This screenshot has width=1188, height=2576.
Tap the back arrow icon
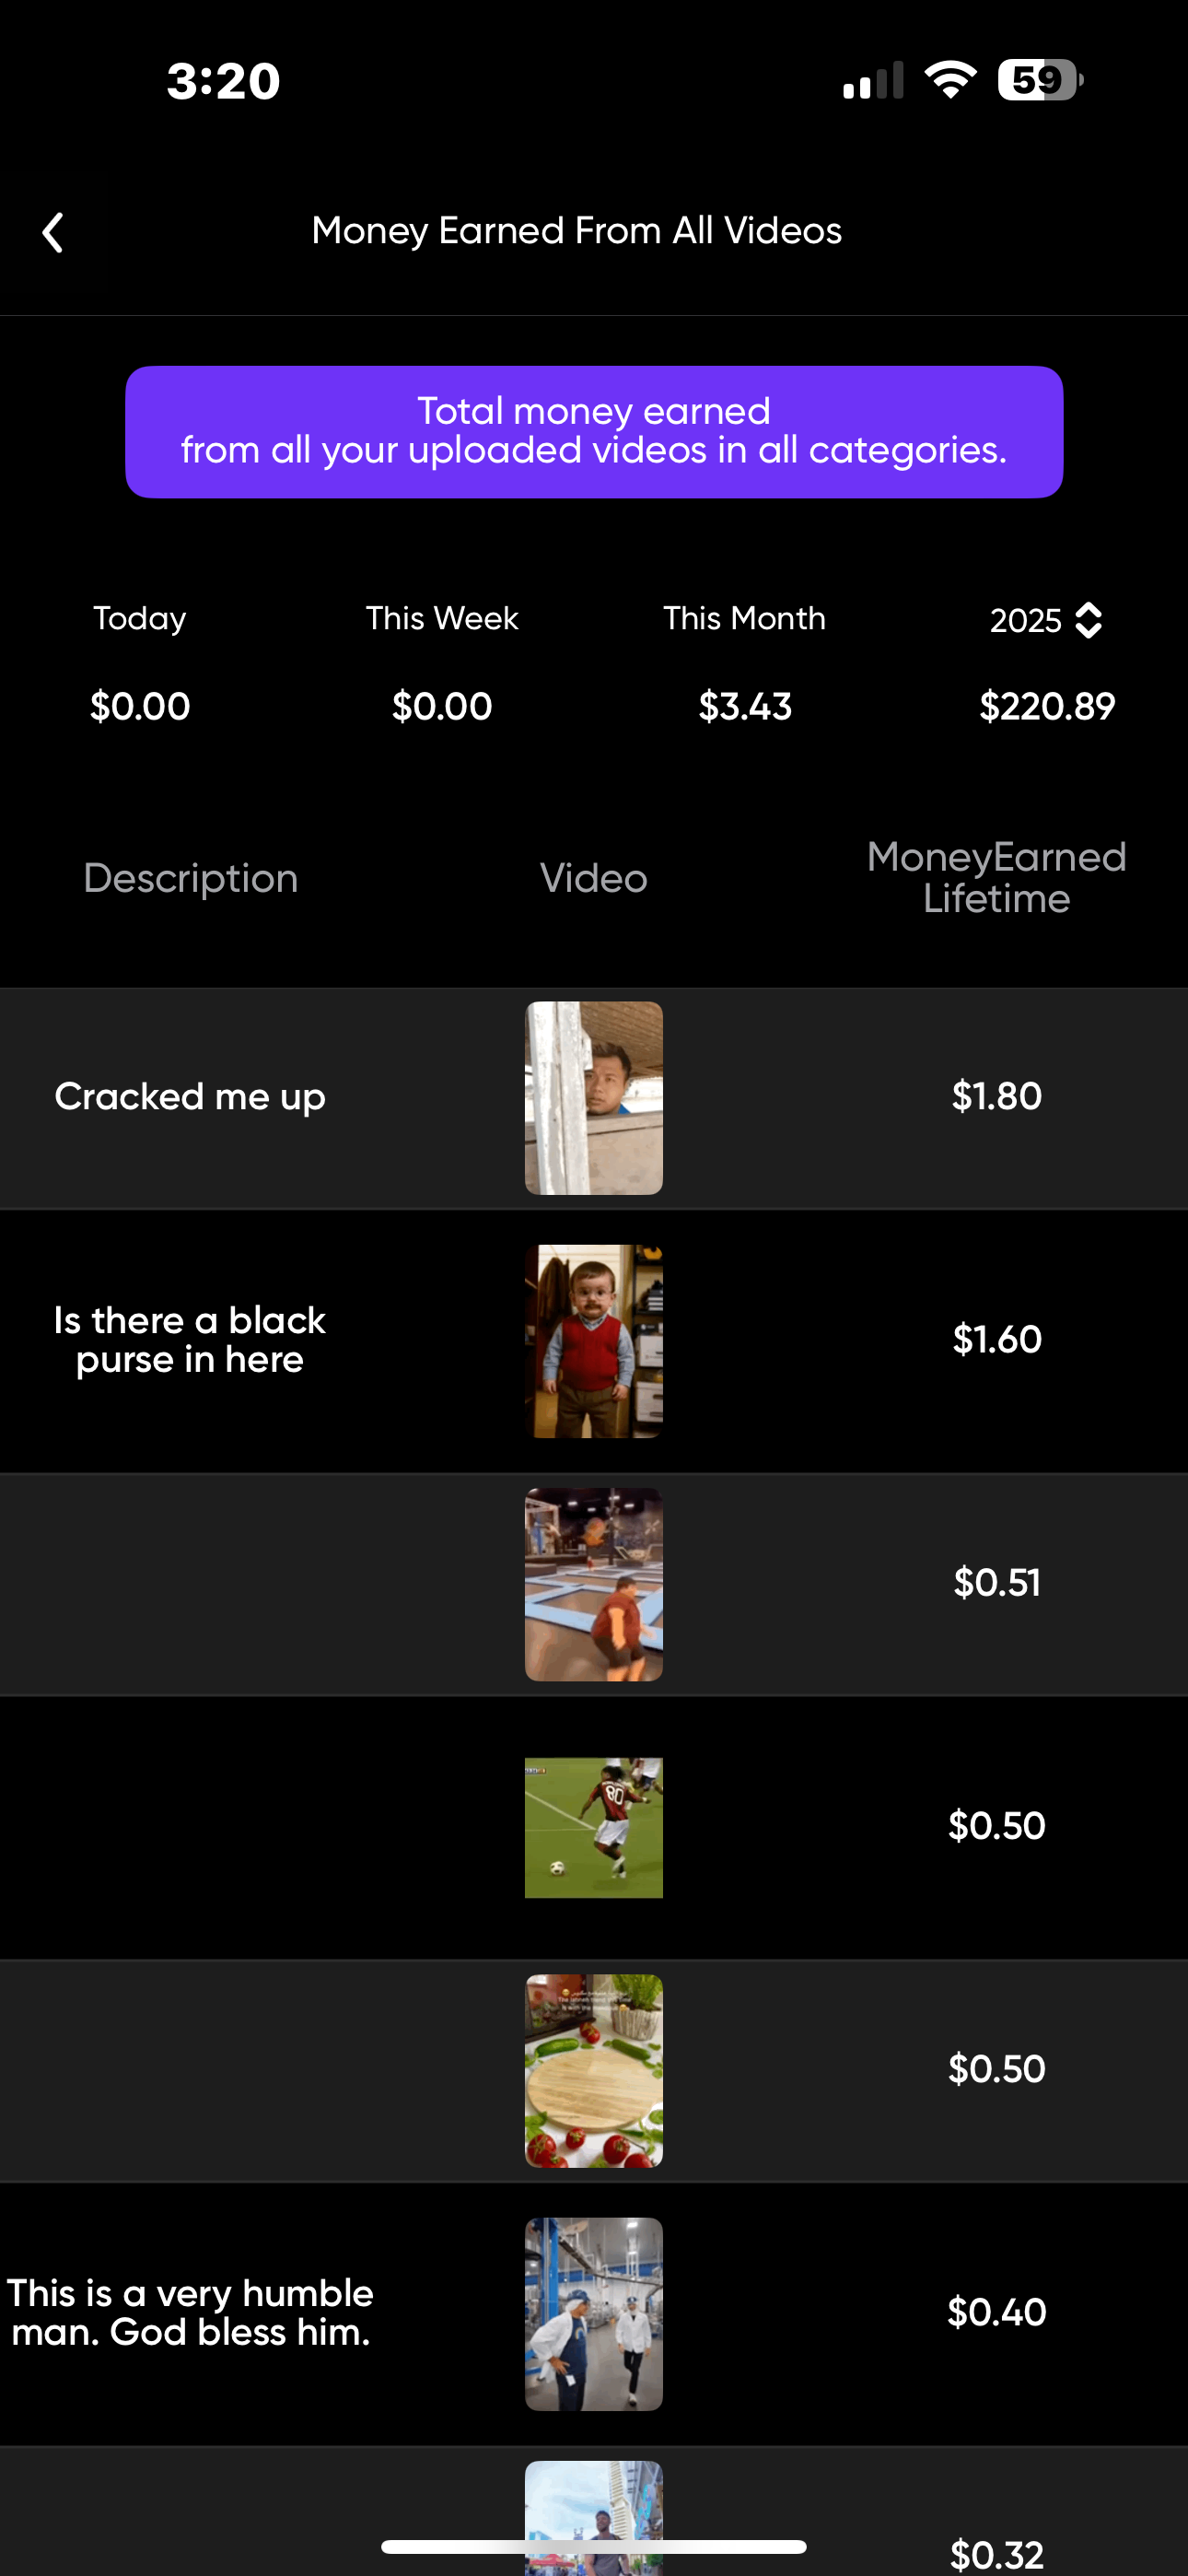[53, 233]
